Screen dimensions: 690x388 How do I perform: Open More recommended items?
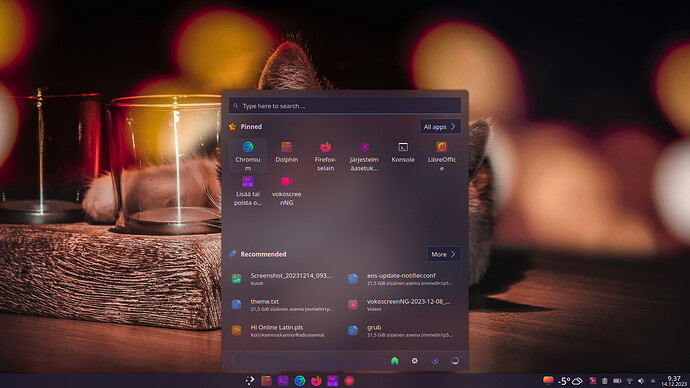tap(444, 254)
